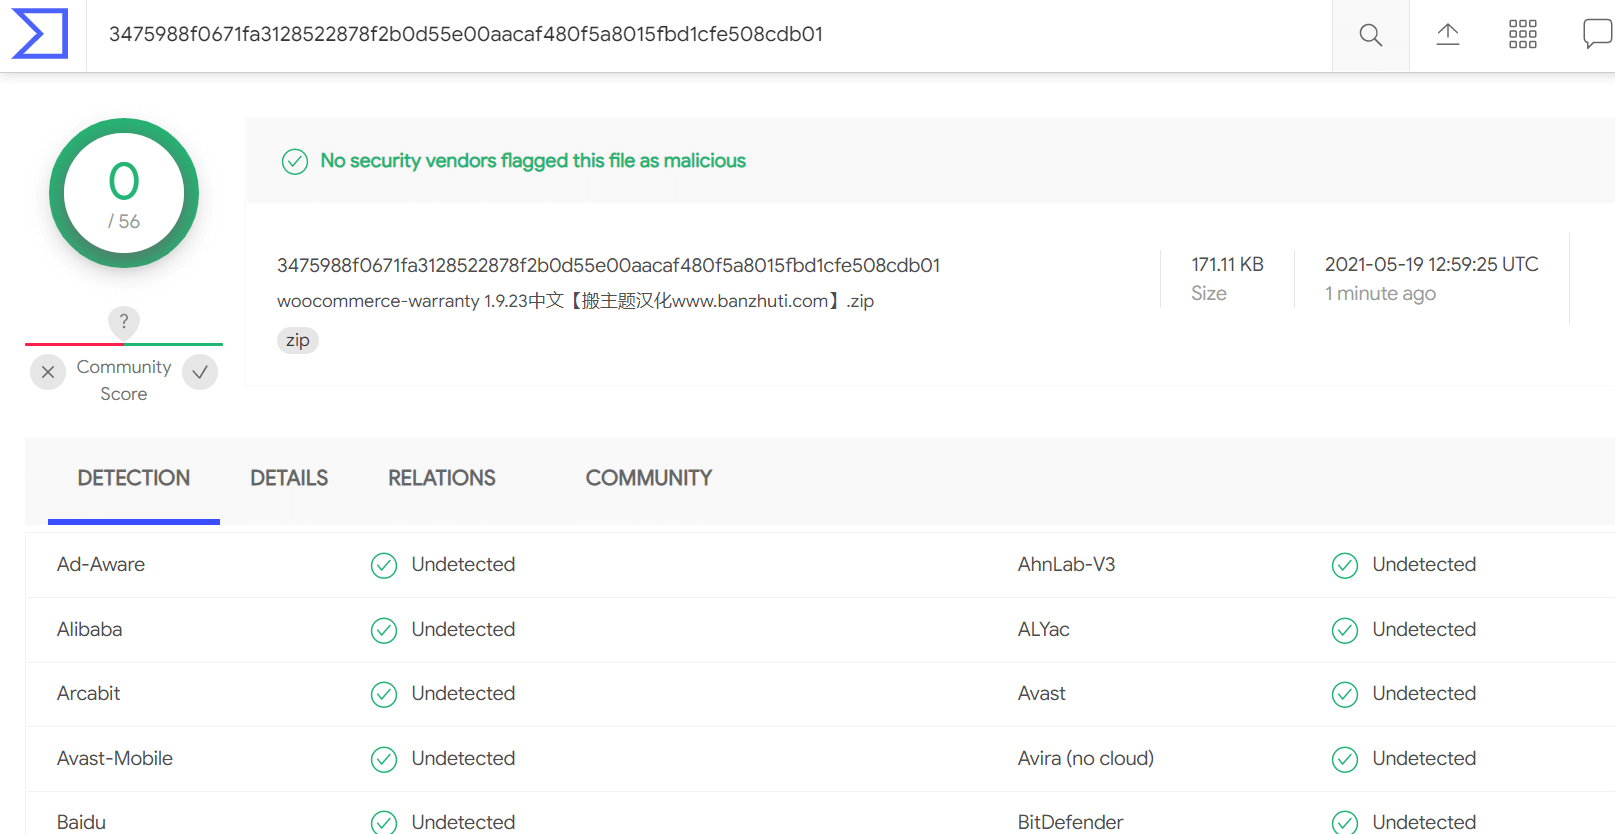Click the 171.11 KB size value
The width and height of the screenshot is (1615, 834).
[x=1227, y=264]
